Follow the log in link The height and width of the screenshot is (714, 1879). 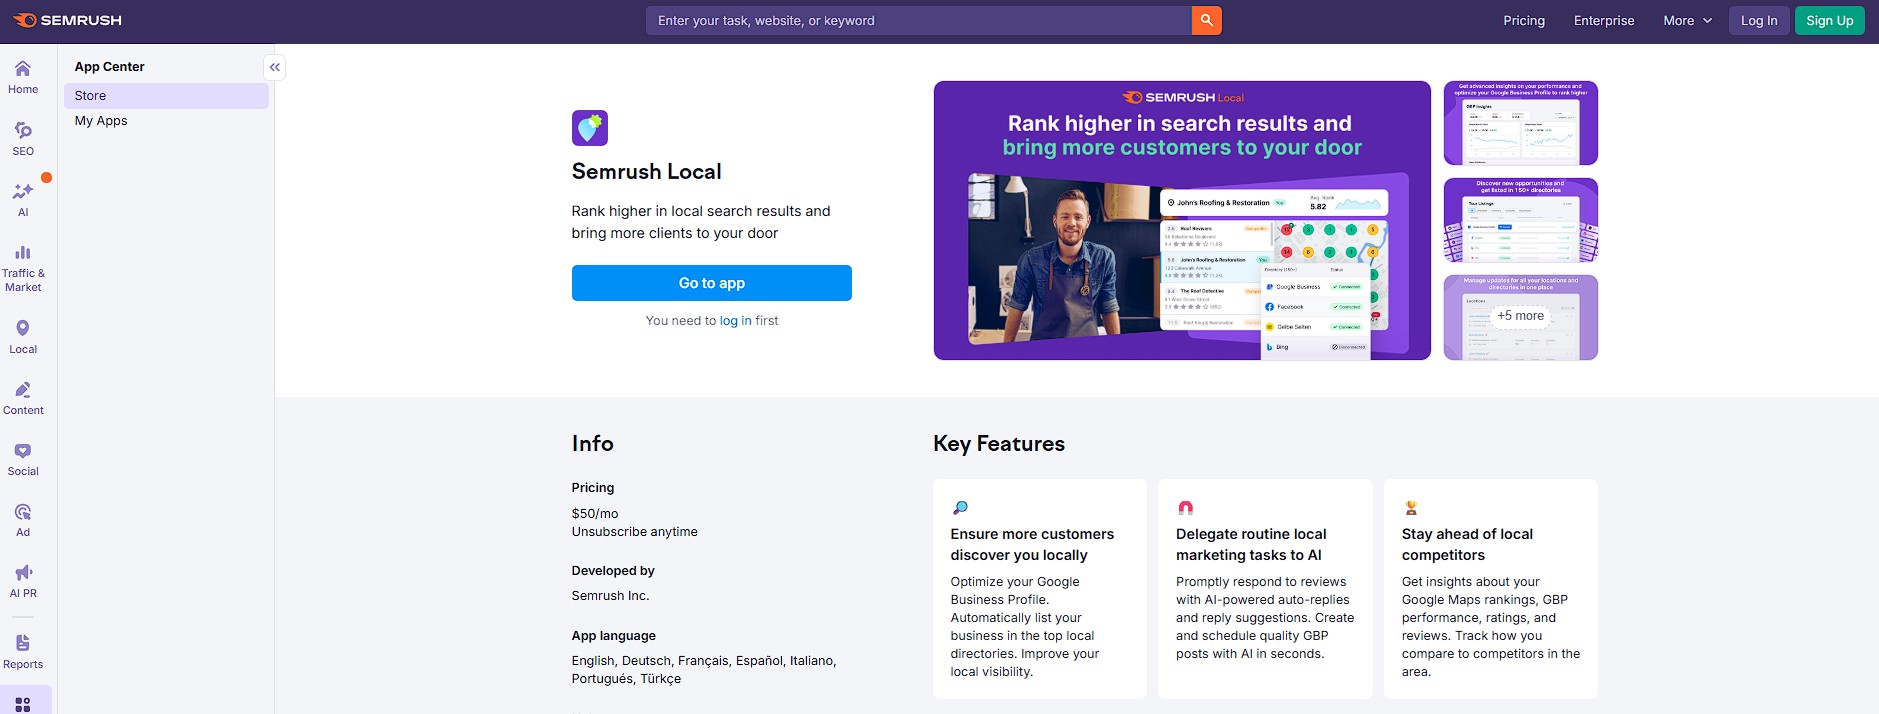[734, 320]
